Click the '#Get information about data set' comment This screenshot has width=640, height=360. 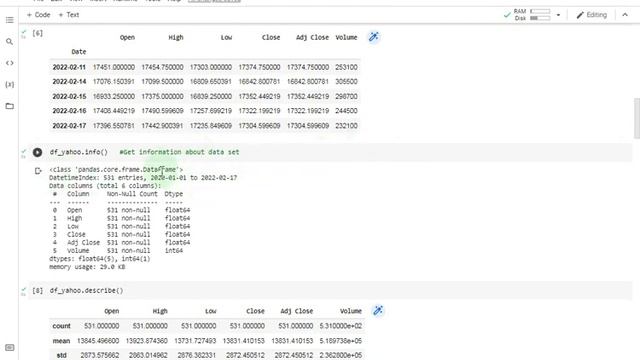point(179,152)
